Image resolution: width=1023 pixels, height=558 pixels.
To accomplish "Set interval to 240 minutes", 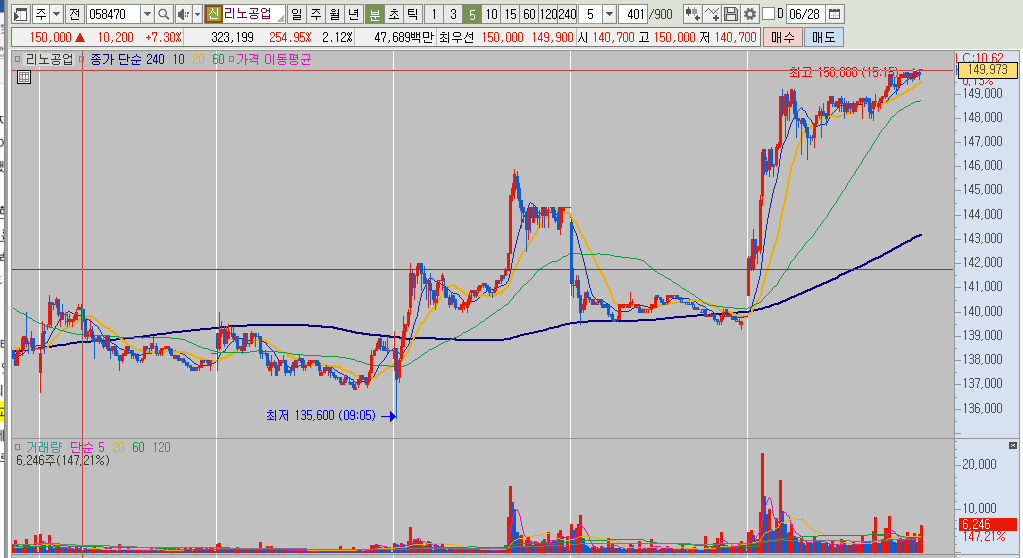I will pyautogui.click(x=567, y=14).
